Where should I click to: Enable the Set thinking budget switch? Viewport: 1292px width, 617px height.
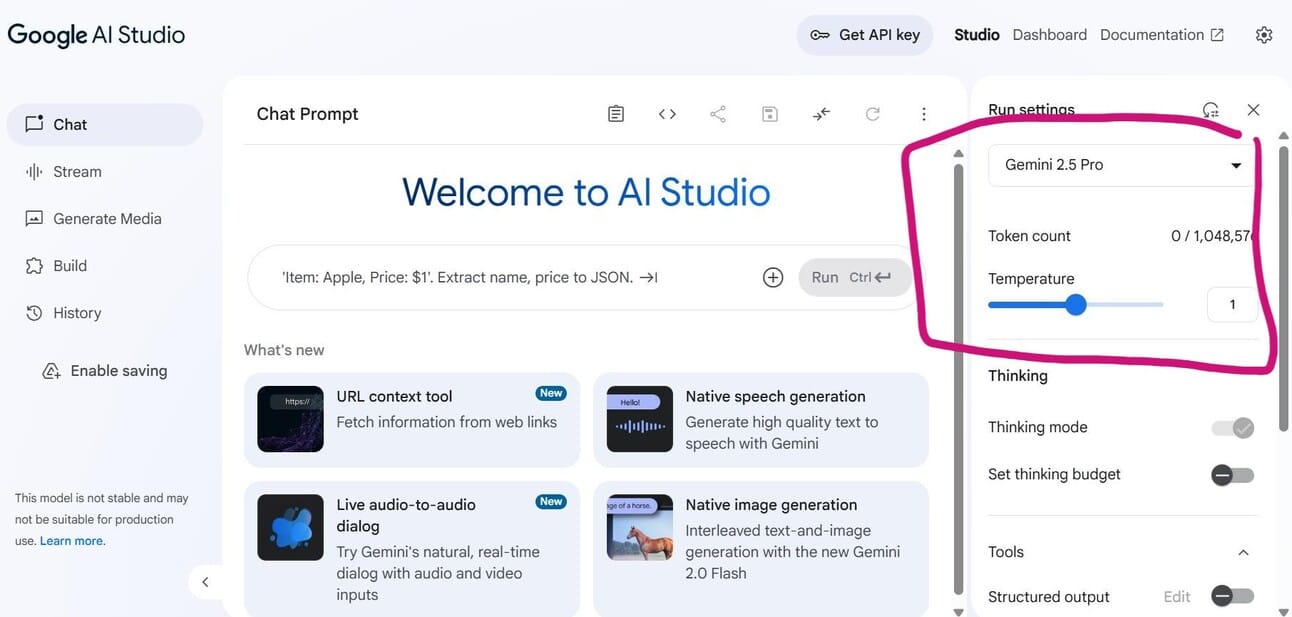coord(1232,475)
